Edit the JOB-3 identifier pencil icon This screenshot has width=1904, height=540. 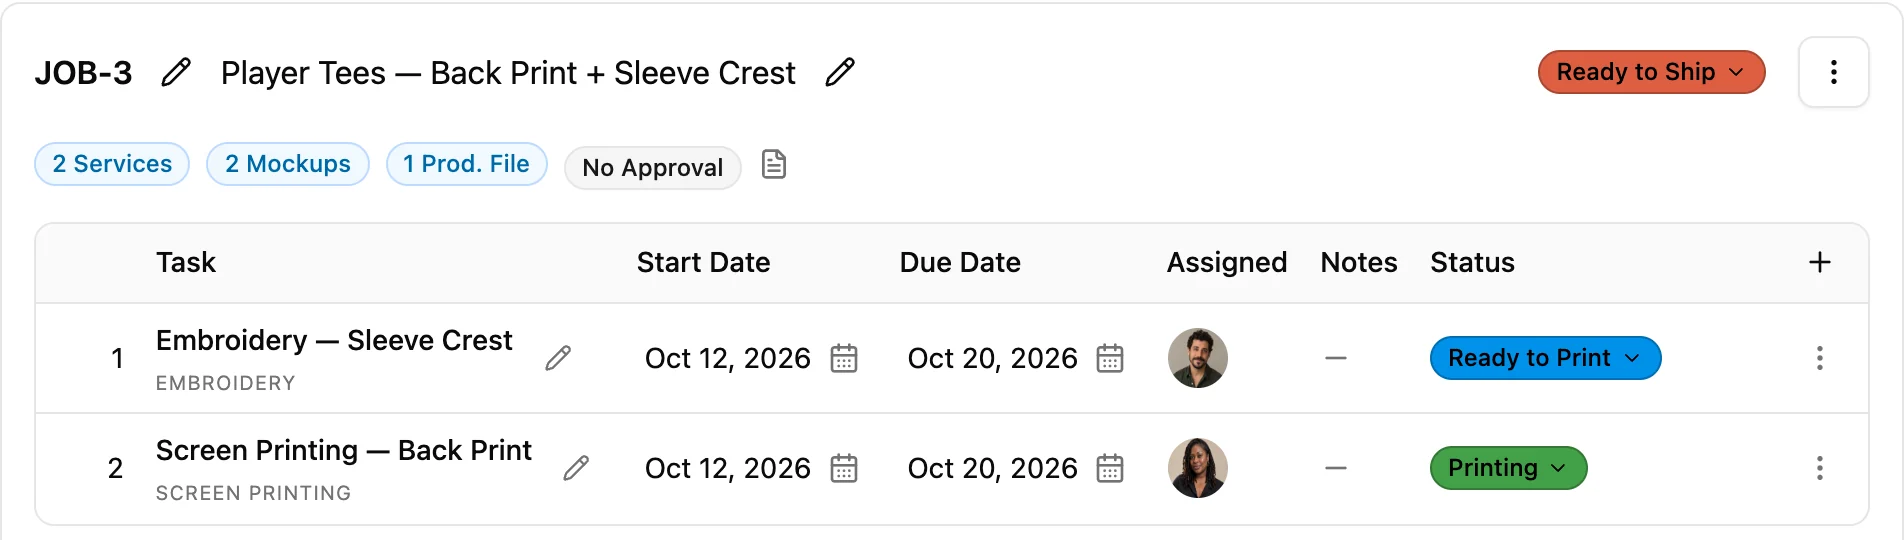pos(176,72)
